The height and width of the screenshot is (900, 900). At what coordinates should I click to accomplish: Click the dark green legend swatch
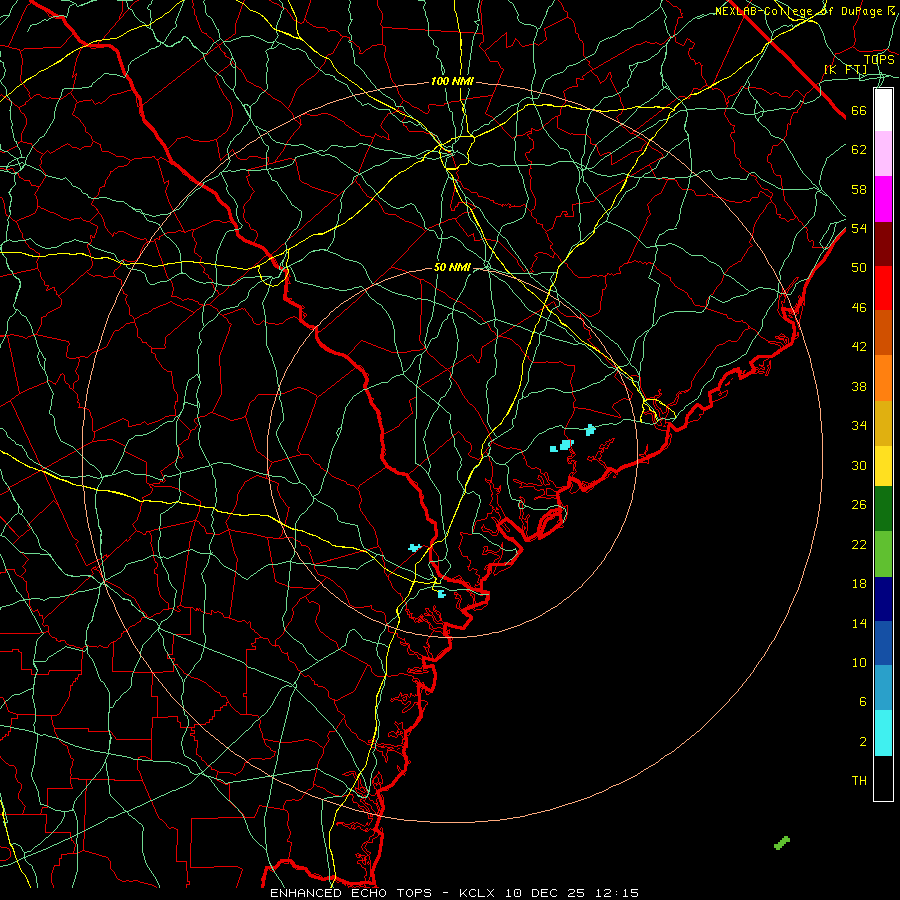(883, 509)
